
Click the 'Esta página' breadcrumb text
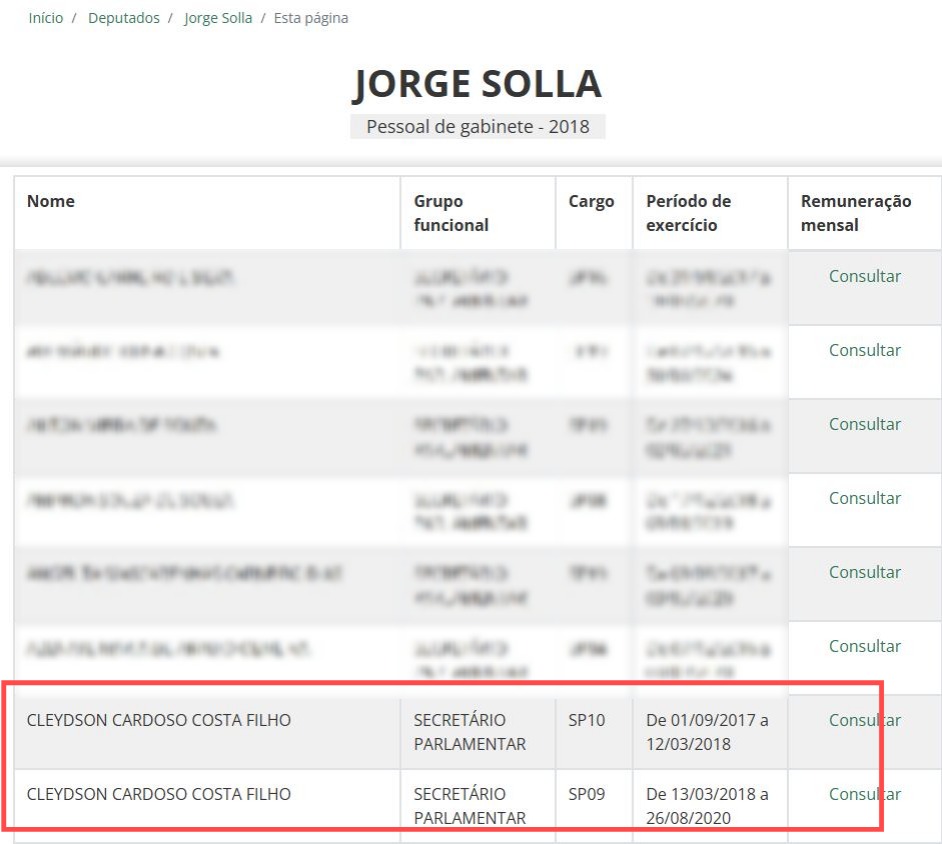click(311, 18)
